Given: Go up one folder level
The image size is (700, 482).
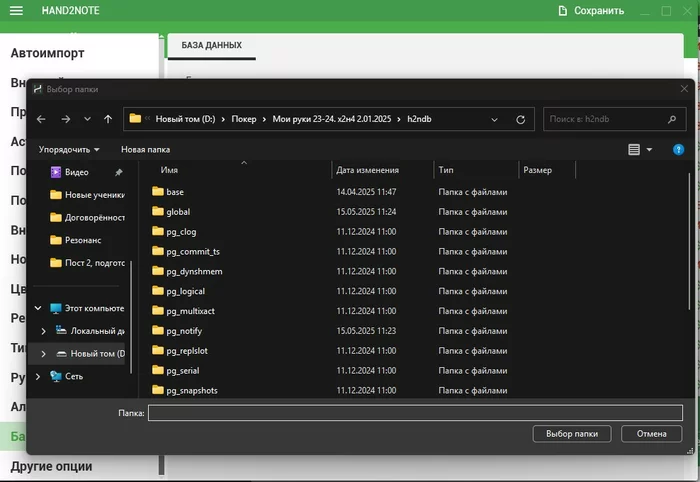Looking at the screenshot, I should tap(108, 119).
